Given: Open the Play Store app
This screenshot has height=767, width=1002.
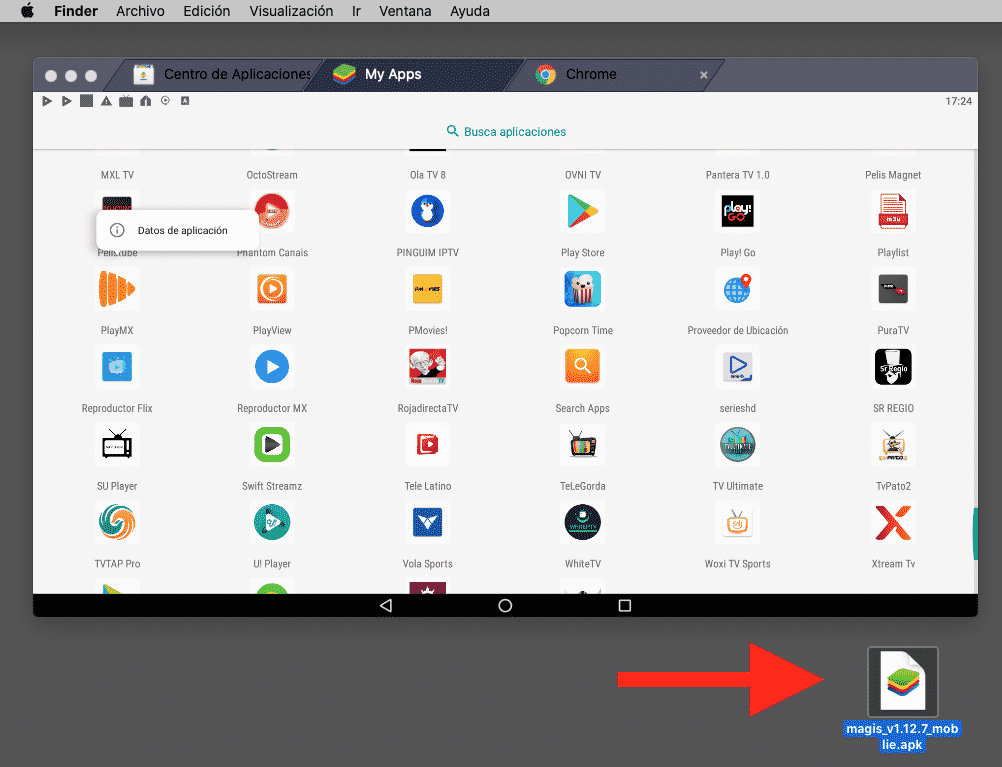Looking at the screenshot, I should pyautogui.click(x=582, y=211).
